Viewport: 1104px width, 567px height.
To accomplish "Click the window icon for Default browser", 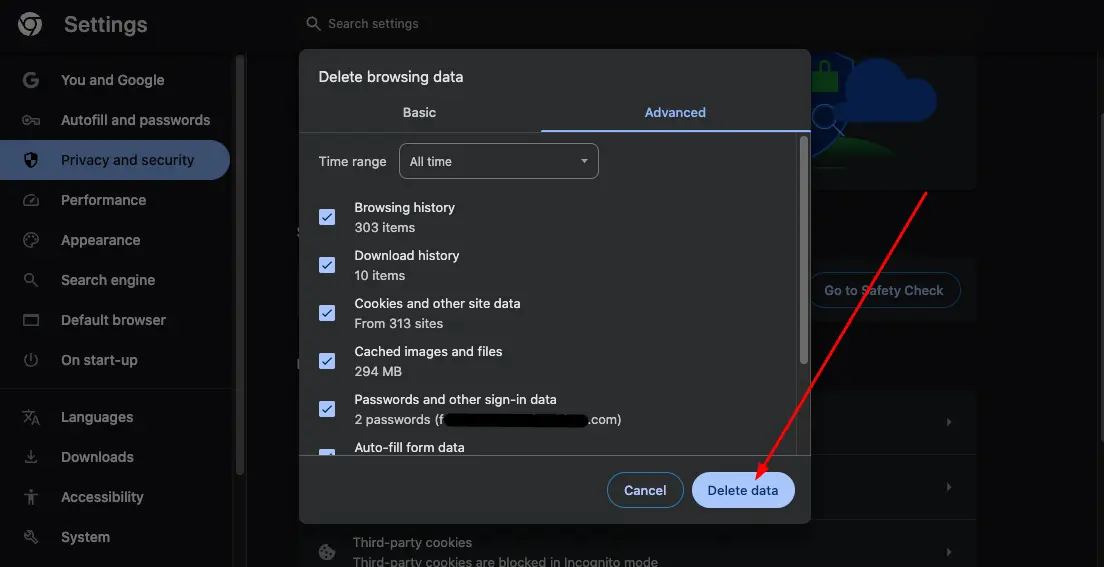I will point(30,320).
